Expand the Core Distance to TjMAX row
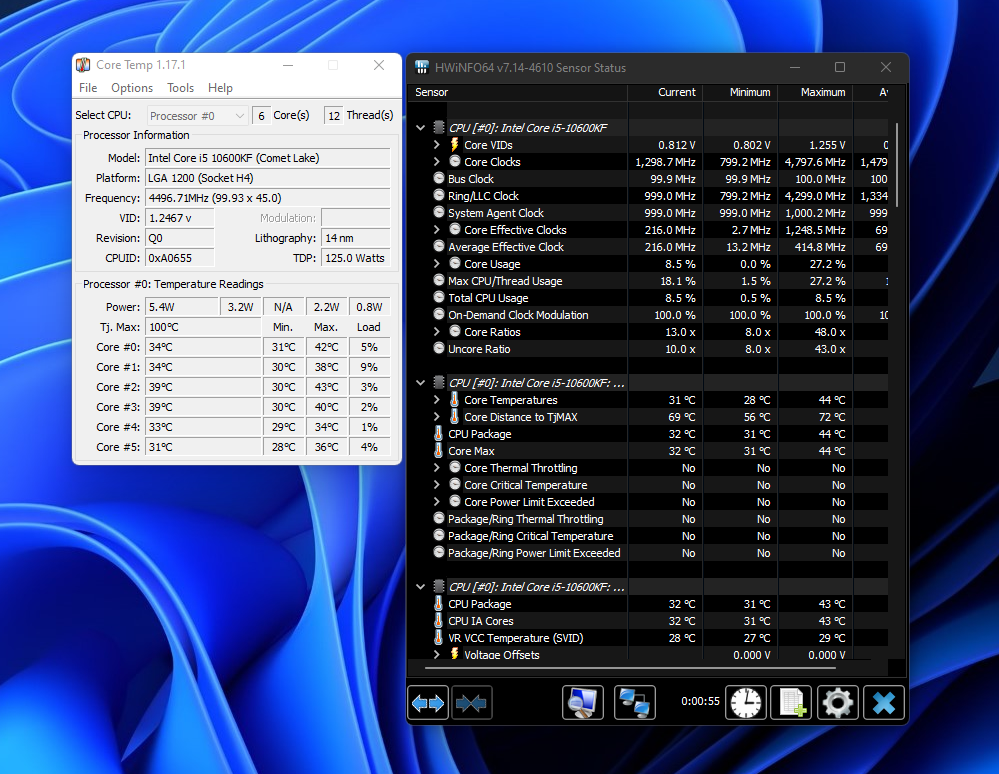This screenshot has height=774, width=999. [x=436, y=417]
